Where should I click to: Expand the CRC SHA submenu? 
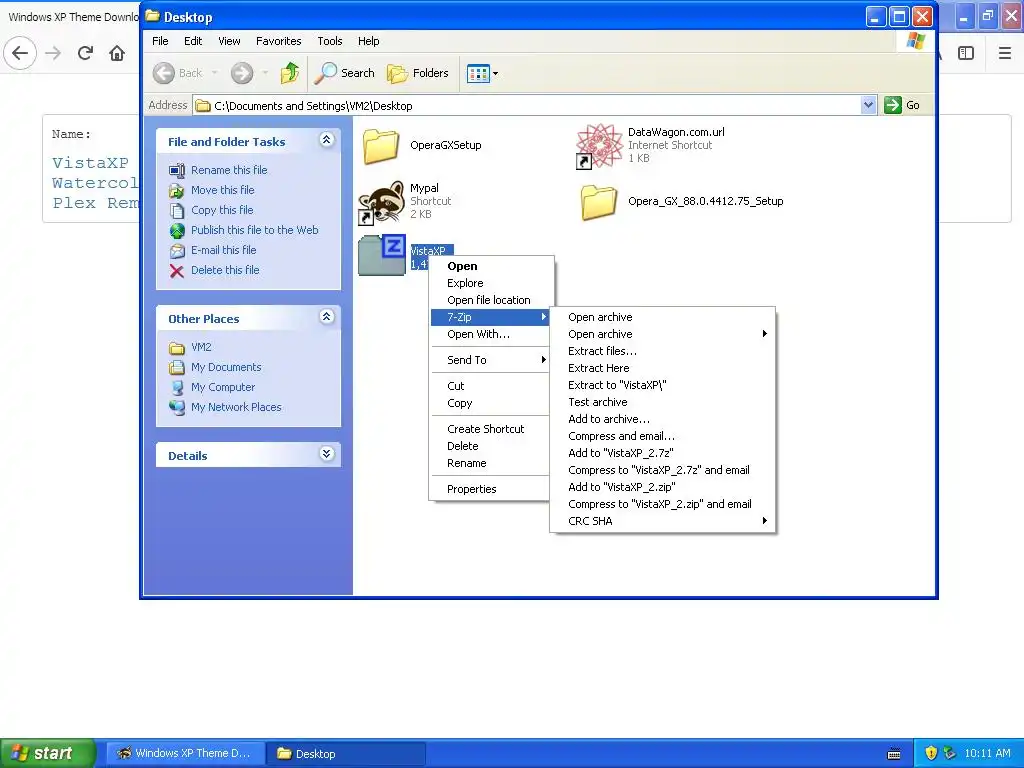coord(662,521)
